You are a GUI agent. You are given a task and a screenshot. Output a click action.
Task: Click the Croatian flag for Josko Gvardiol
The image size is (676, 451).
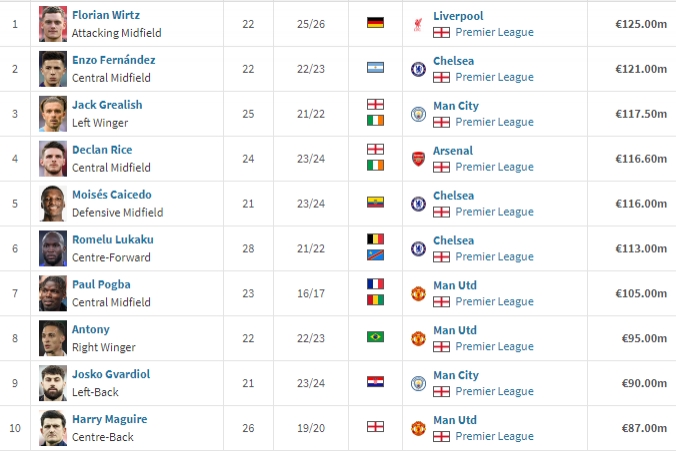[x=376, y=382]
